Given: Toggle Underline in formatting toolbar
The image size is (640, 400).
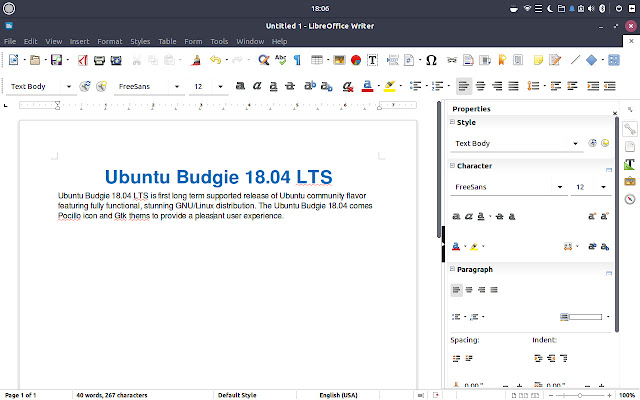Looking at the screenshot, I should coord(273,86).
